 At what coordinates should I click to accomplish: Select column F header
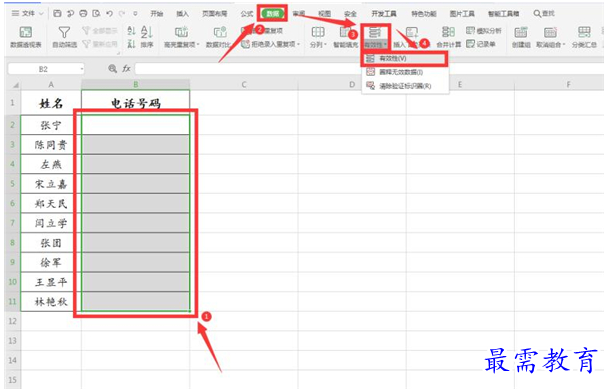point(569,85)
